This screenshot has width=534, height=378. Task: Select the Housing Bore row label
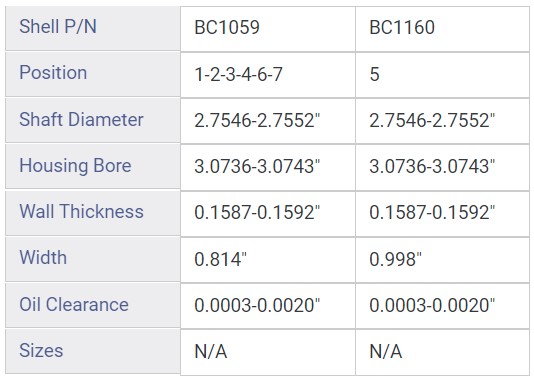[x=75, y=166]
